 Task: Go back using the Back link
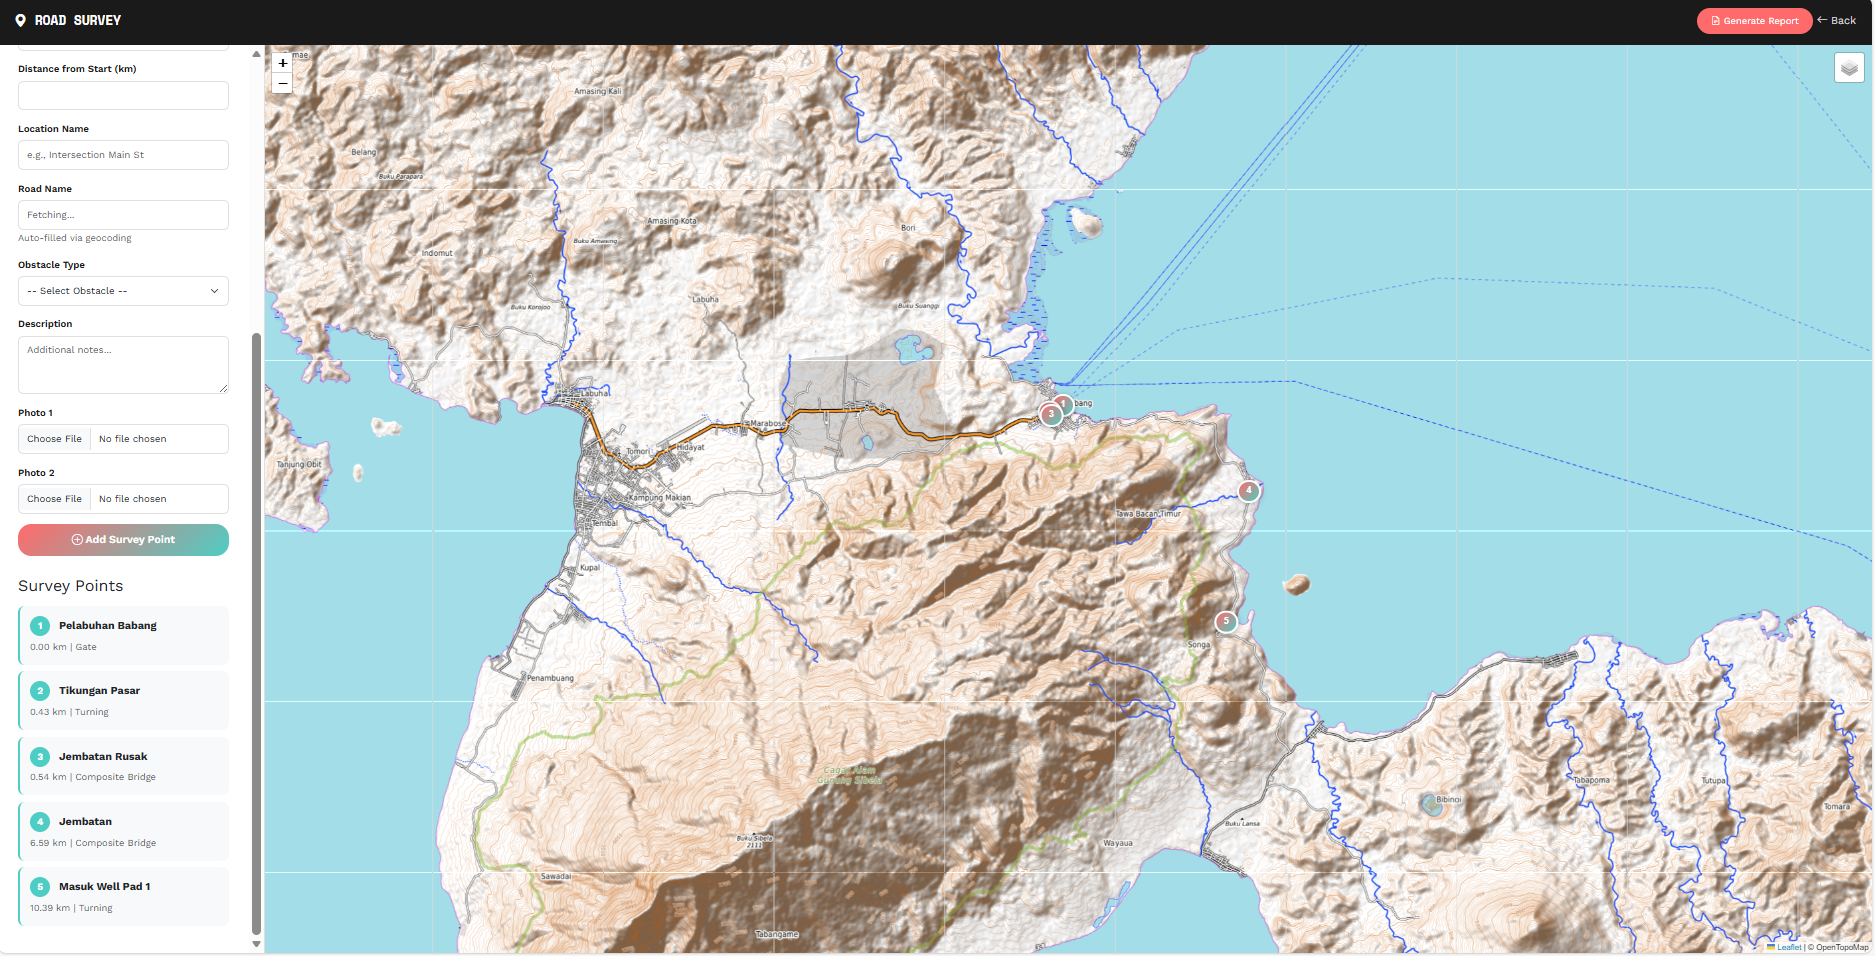[x=1837, y=20]
